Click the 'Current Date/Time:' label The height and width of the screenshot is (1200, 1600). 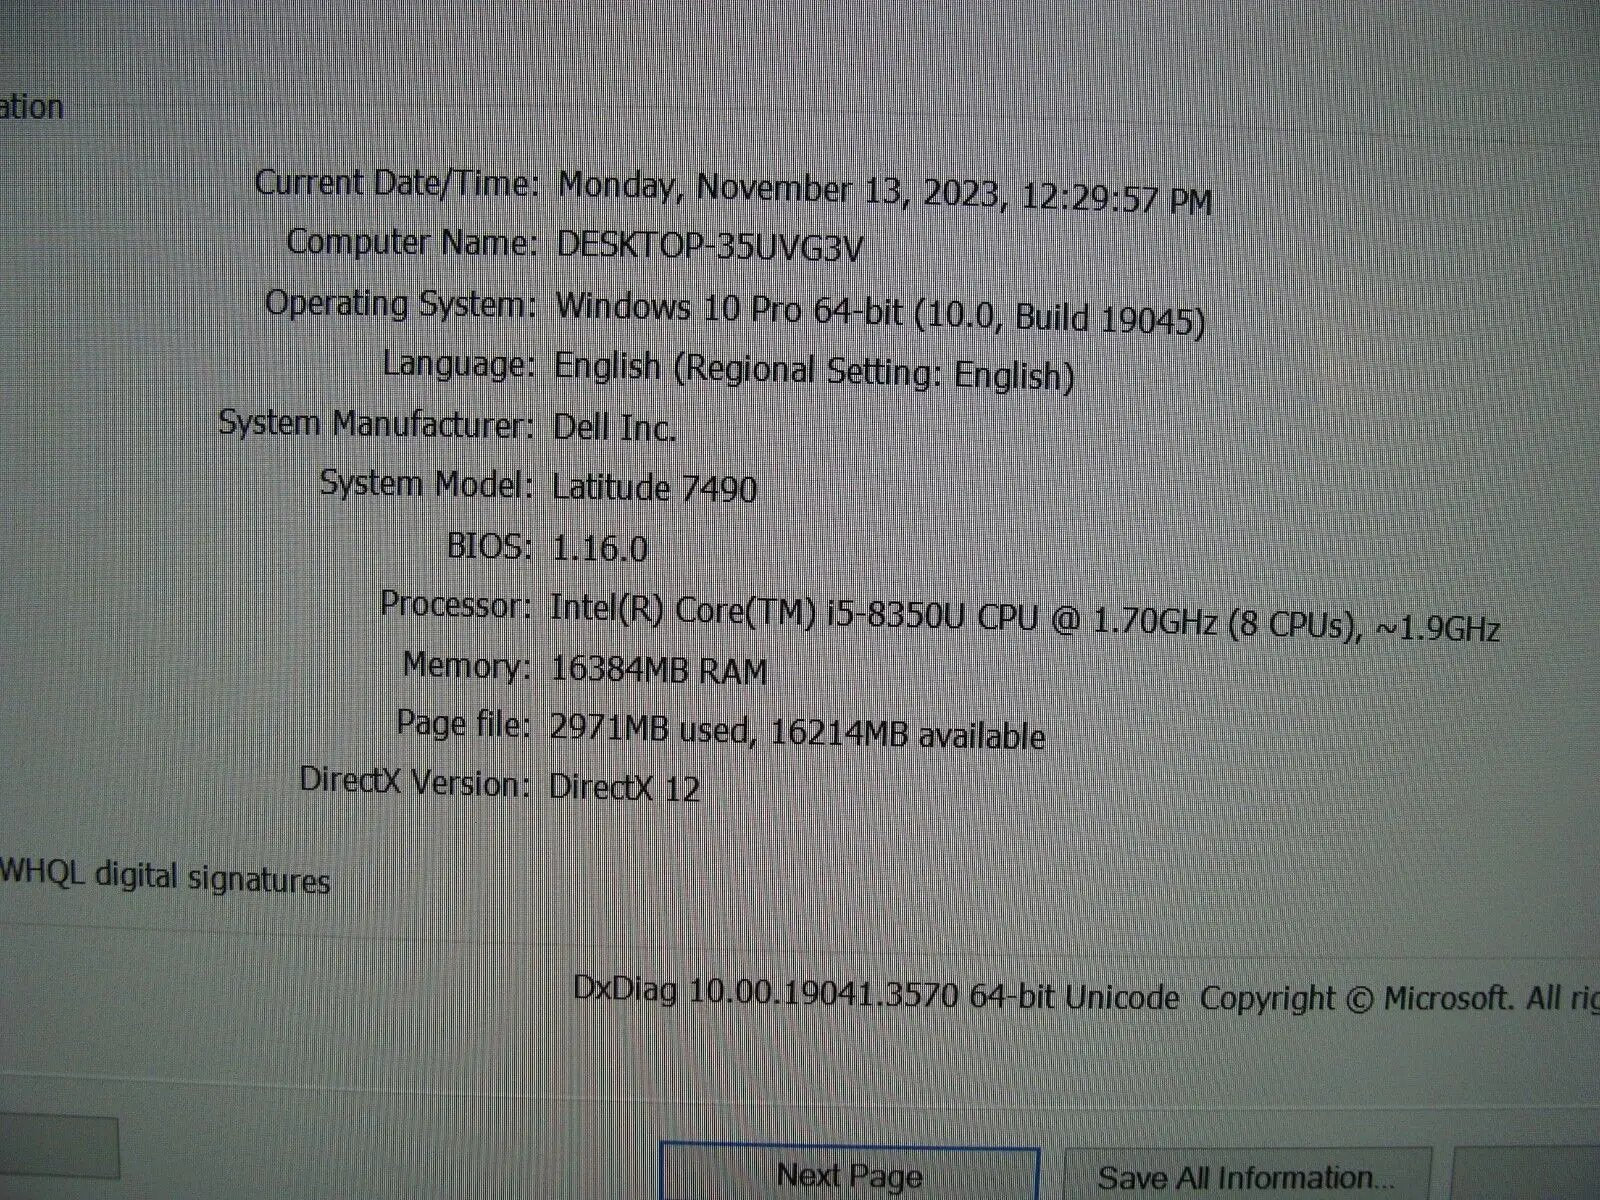(397, 183)
